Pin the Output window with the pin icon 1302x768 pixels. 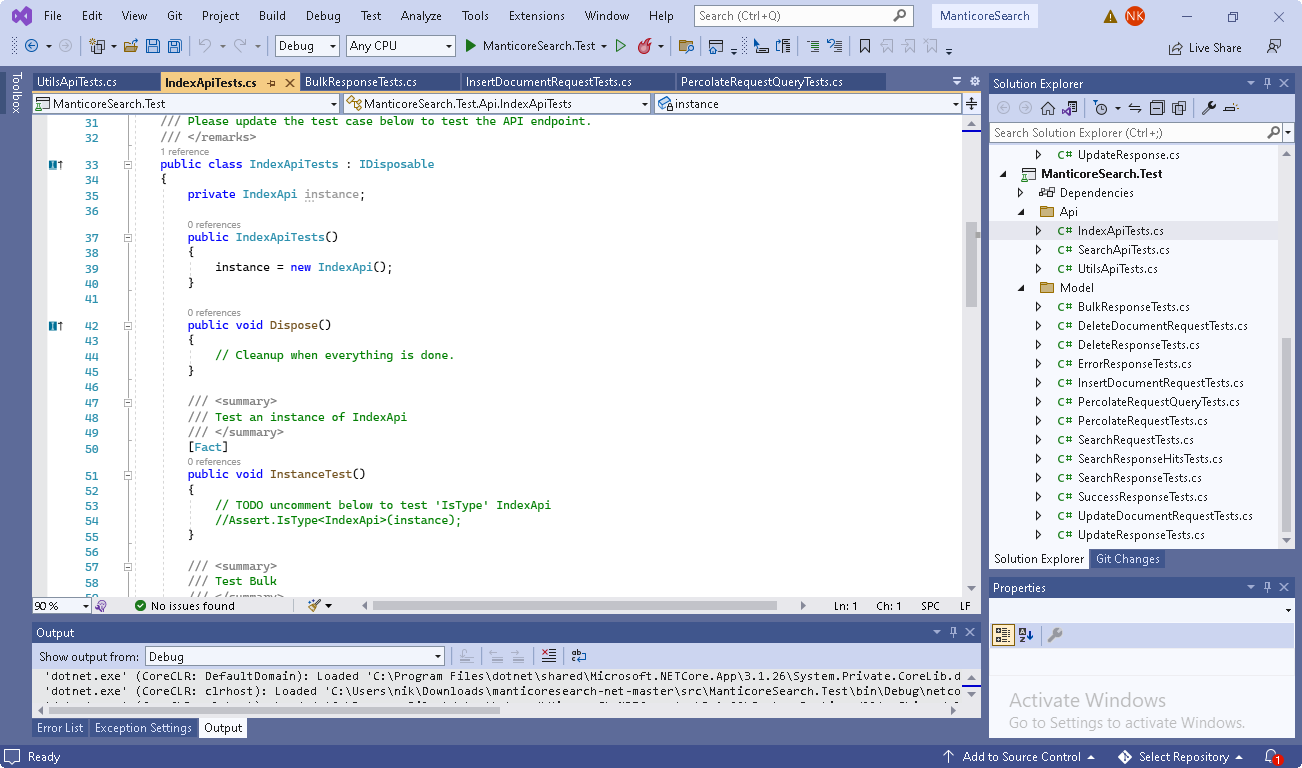tap(952, 632)
